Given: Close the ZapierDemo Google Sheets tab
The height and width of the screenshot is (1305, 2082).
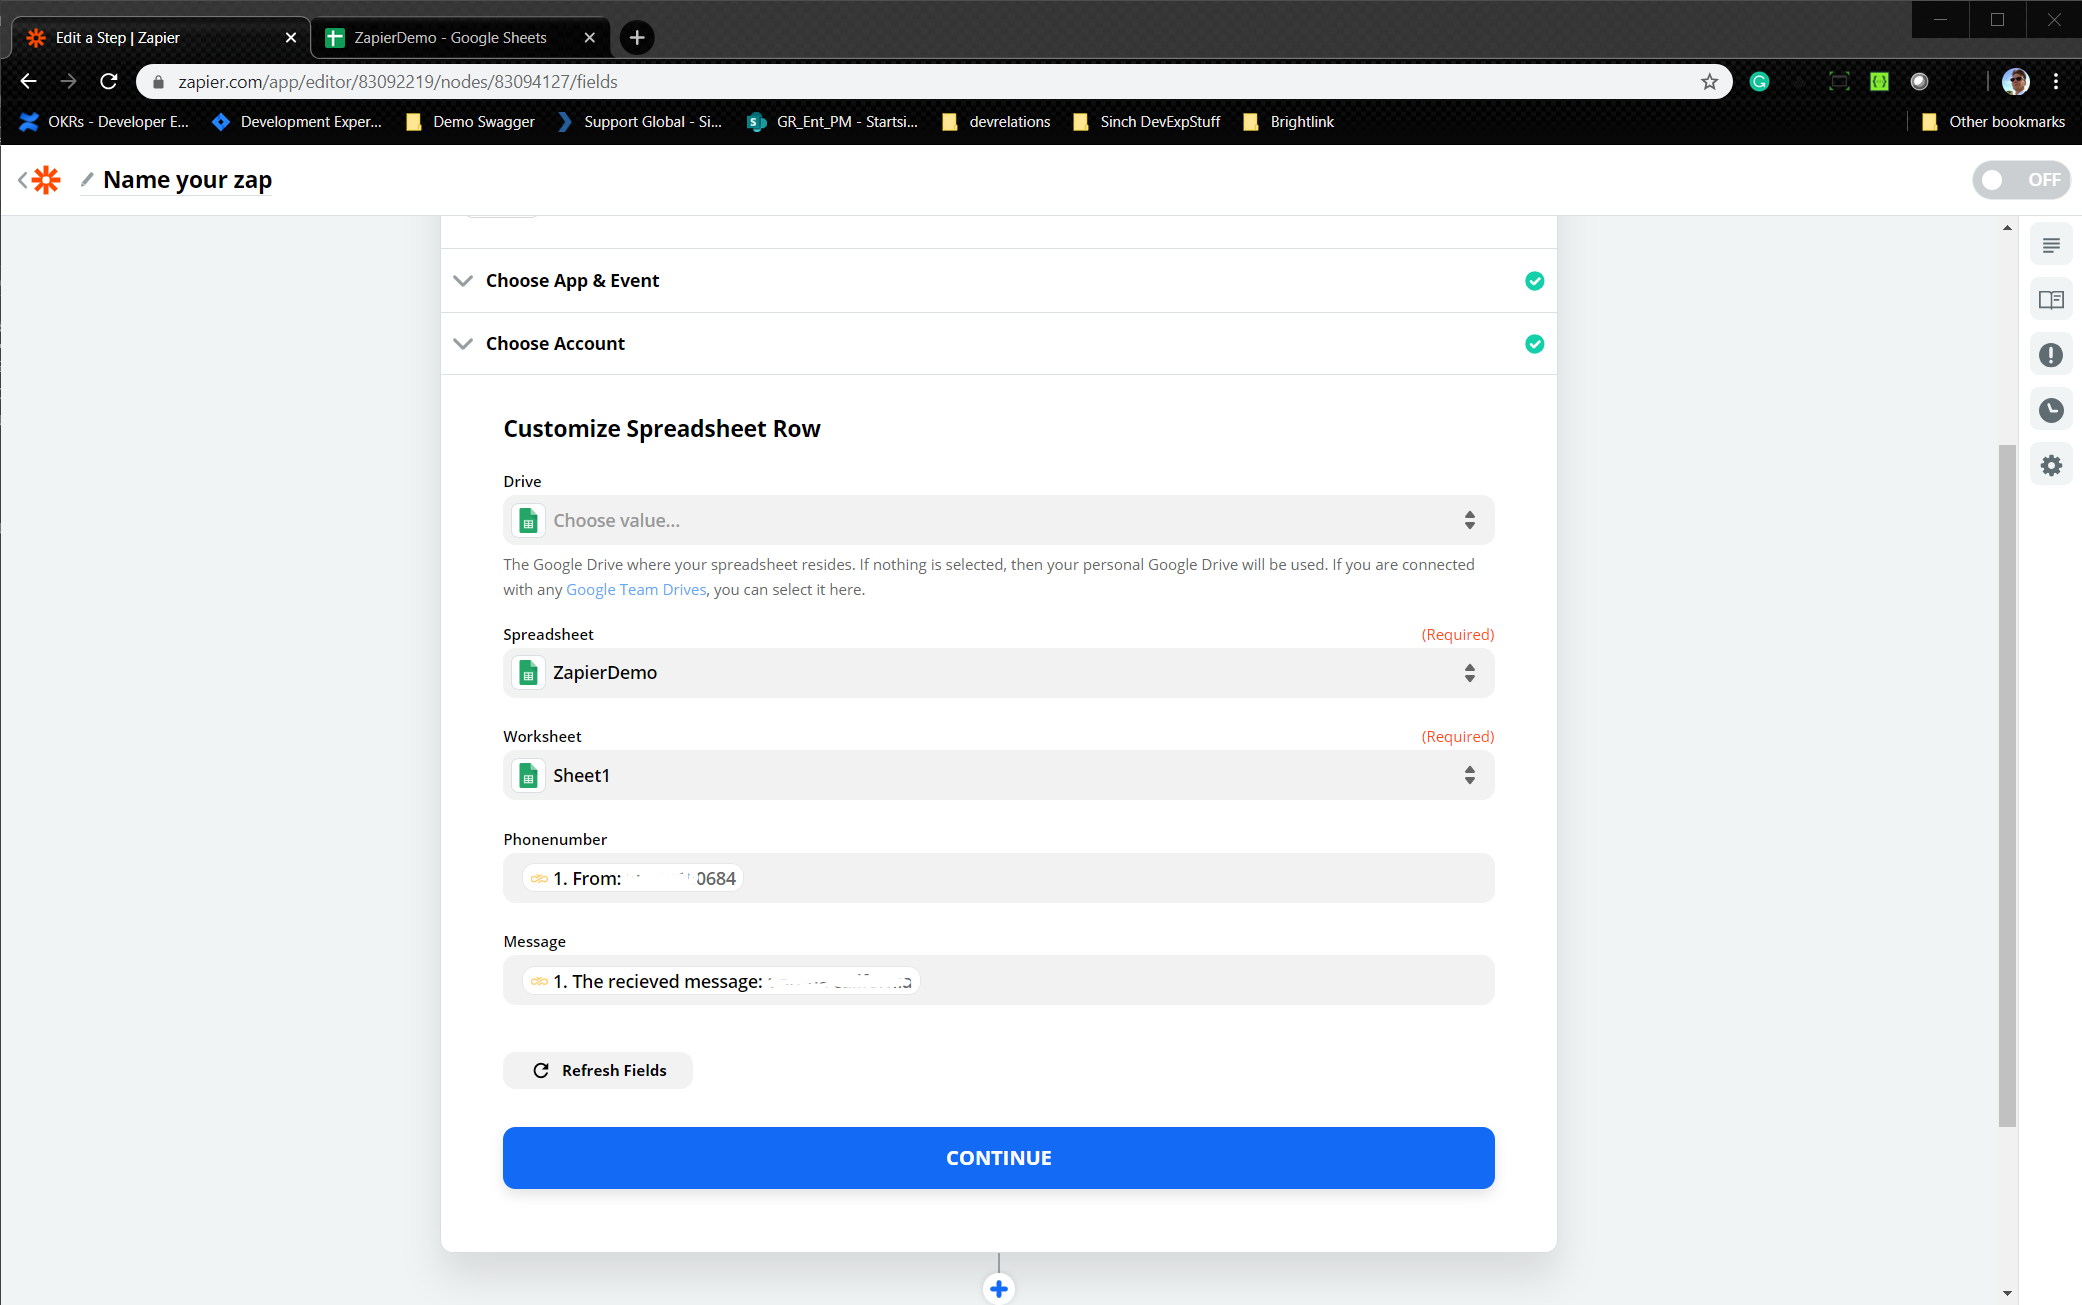Looking at the screenshot, I should click(590, 38).
